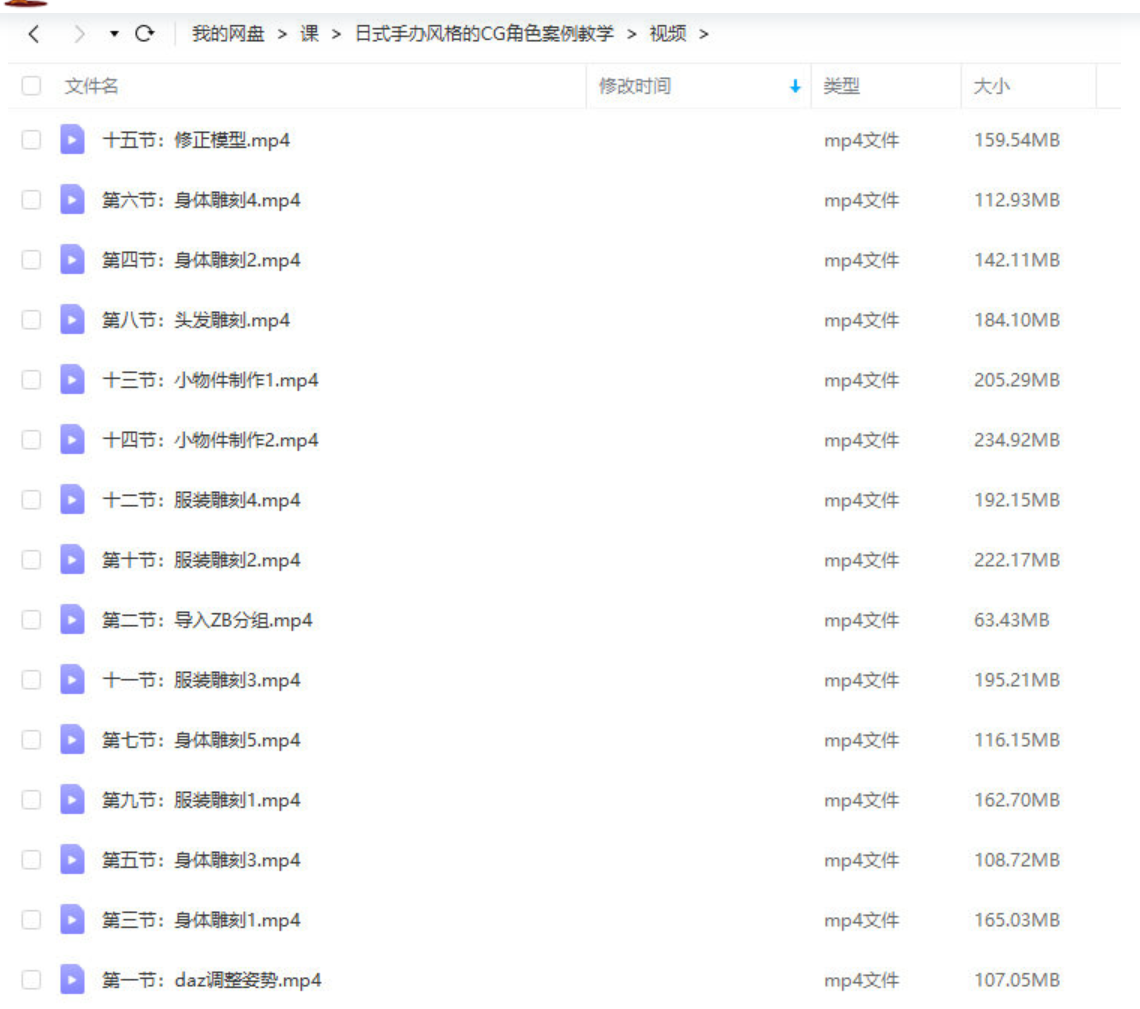
Task: Sort files by 类型 column header
Action: click(x=841, y=87)
